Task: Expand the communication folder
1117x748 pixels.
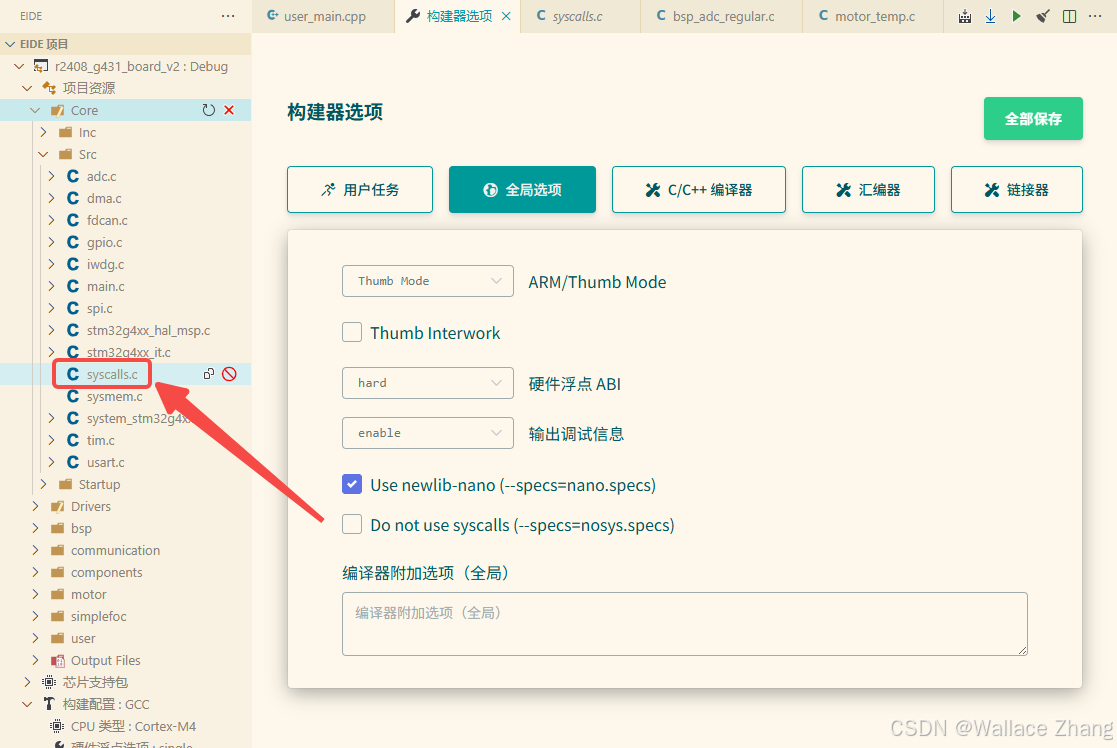Action: click(36, 550)
